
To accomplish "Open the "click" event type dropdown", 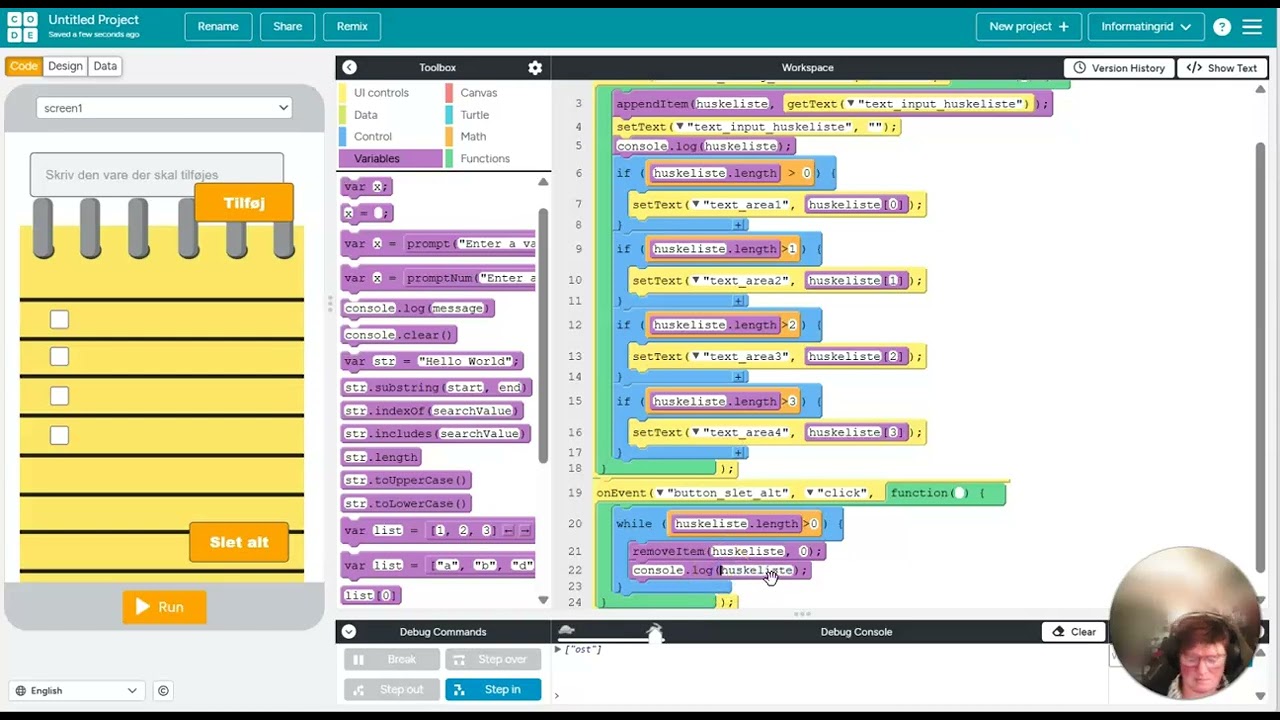I will coord(810,492).
